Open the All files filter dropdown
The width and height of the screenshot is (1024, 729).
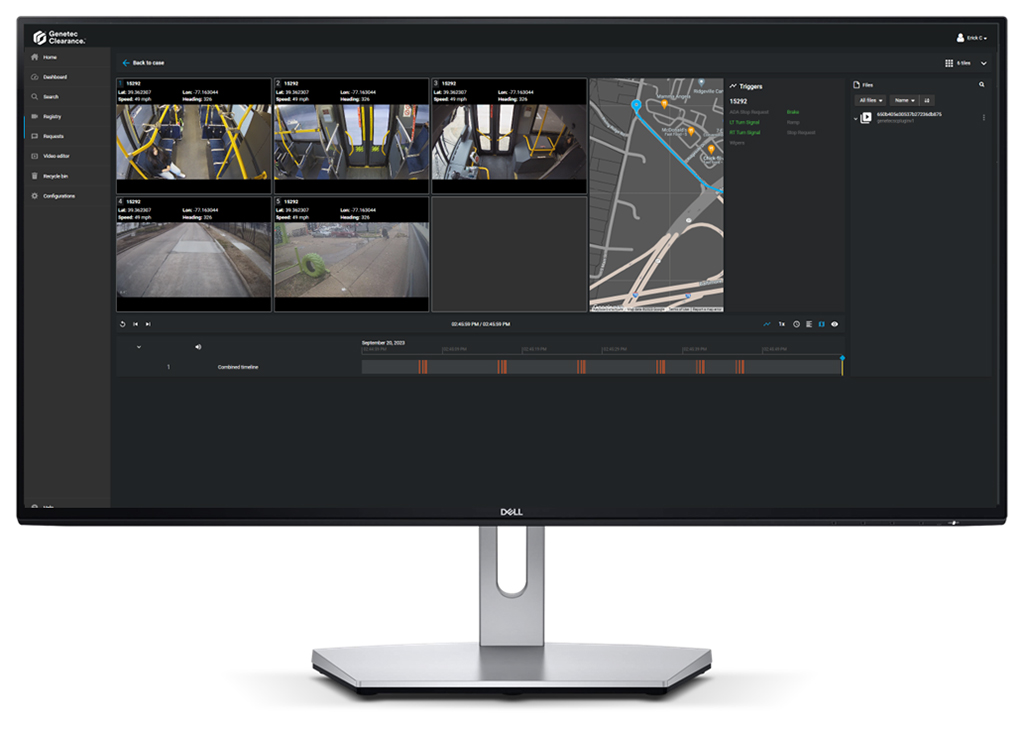point(871,100)
